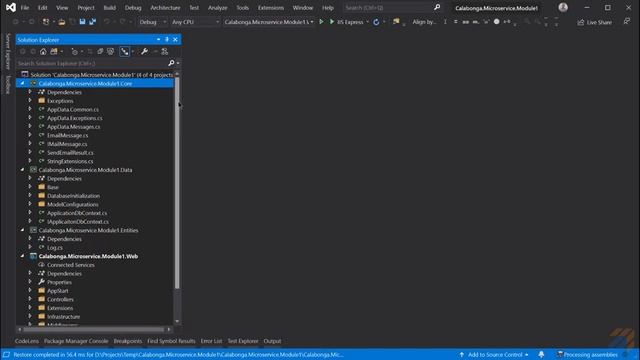
Task: Open Properties wrench icon in Solution Explorer
Action: [144, 51]
